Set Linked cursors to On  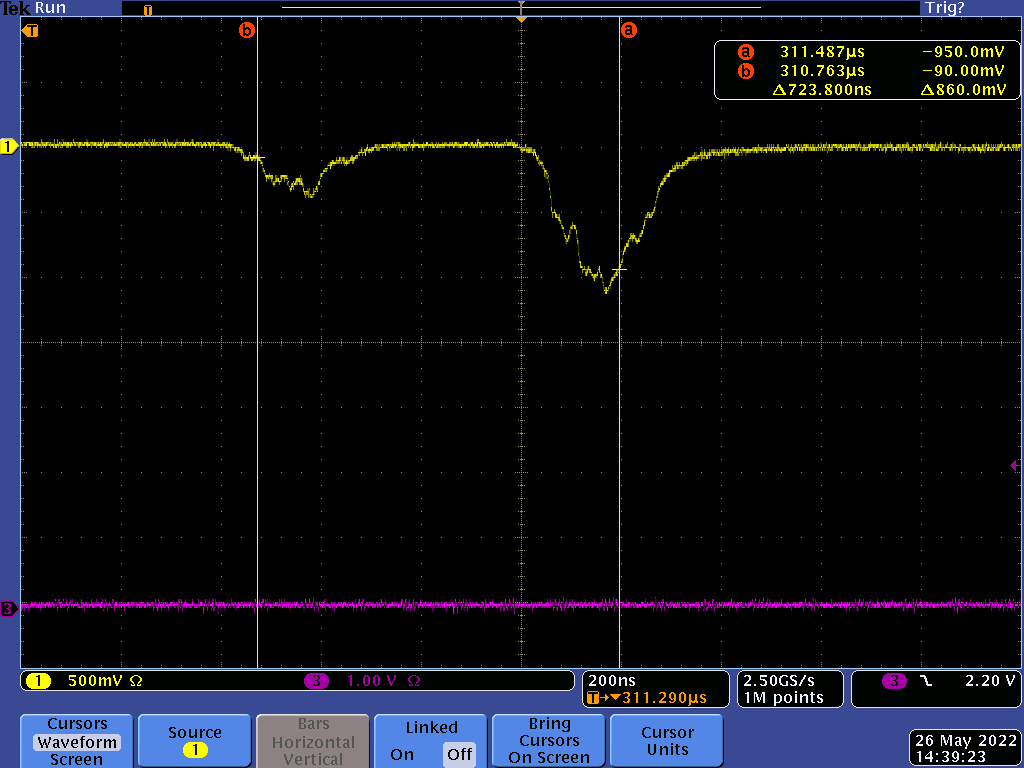click(x=402, y=754)
